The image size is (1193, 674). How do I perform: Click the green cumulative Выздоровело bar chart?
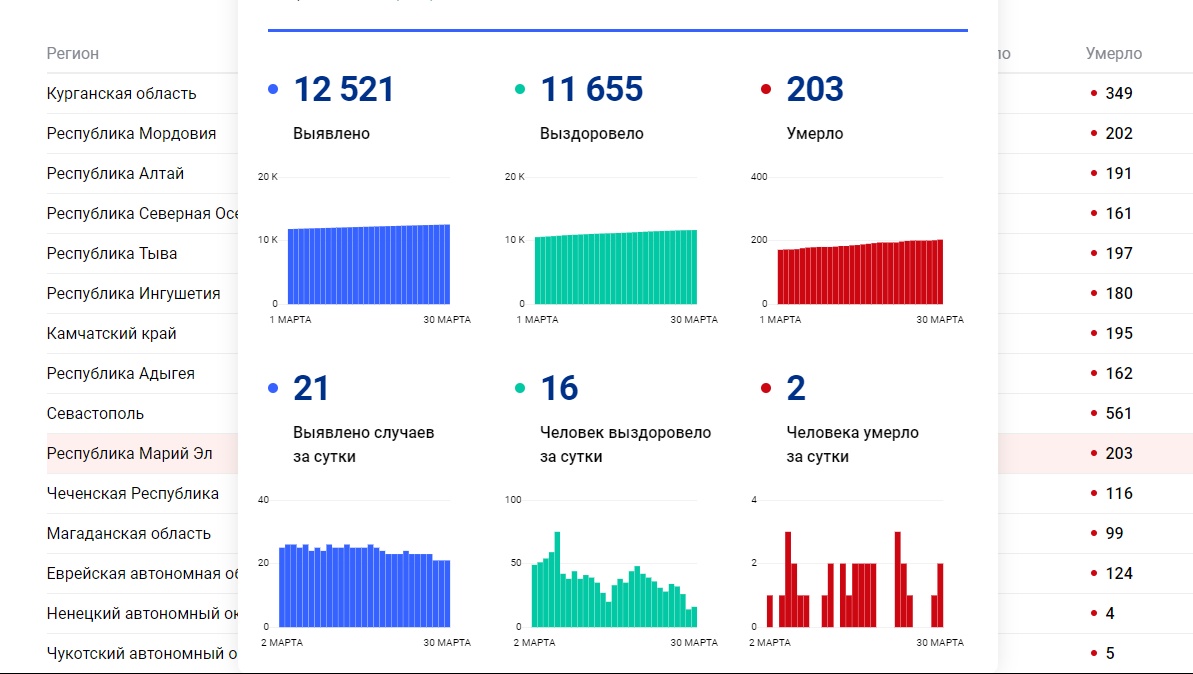tap(615, 267)
